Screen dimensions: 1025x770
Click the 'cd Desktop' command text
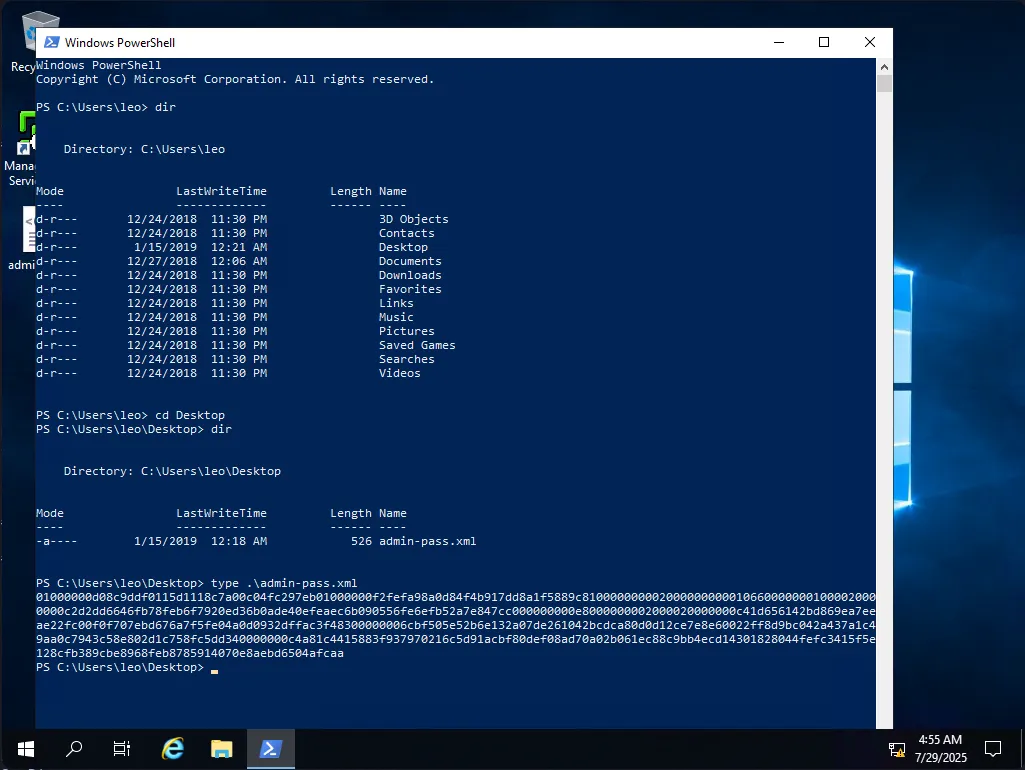click(x=190, y=415)
